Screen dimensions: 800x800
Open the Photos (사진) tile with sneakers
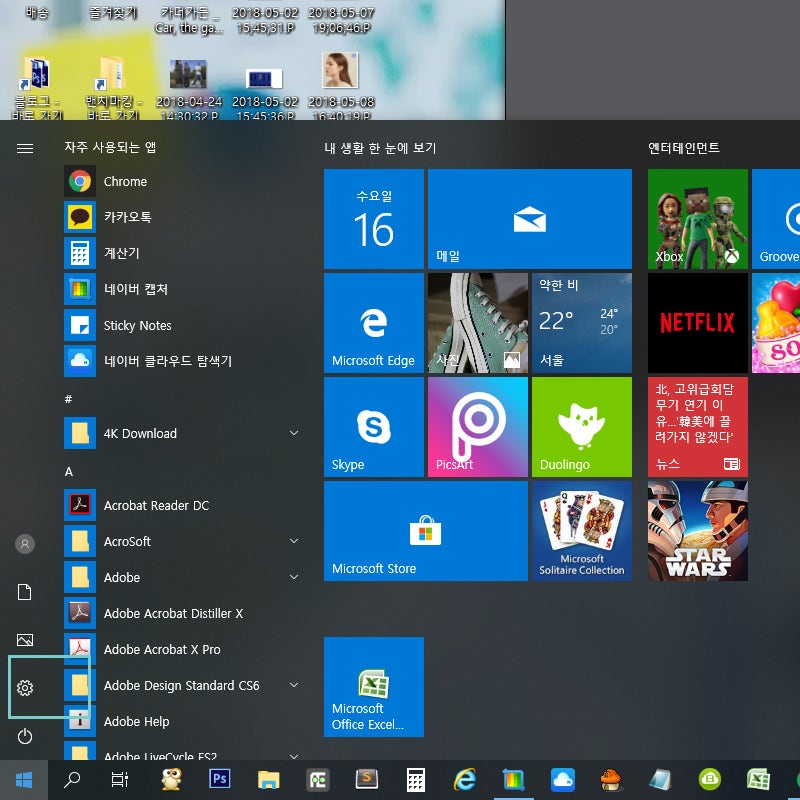coord(478,323)
